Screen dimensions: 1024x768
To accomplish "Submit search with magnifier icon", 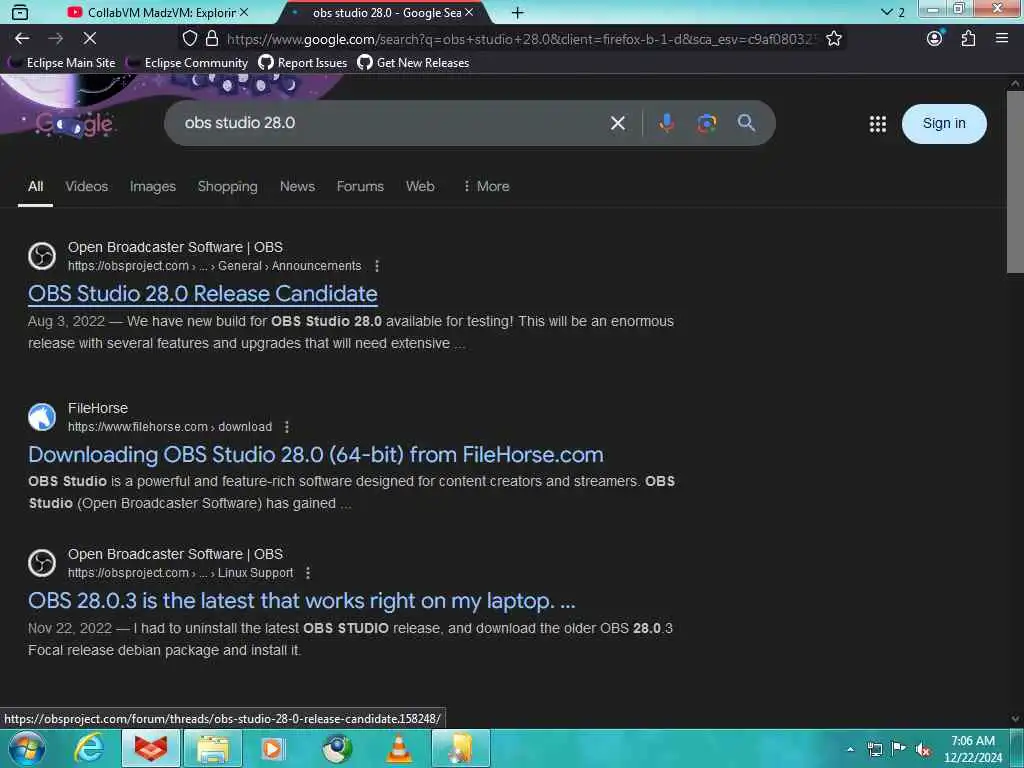I will 746,123.
